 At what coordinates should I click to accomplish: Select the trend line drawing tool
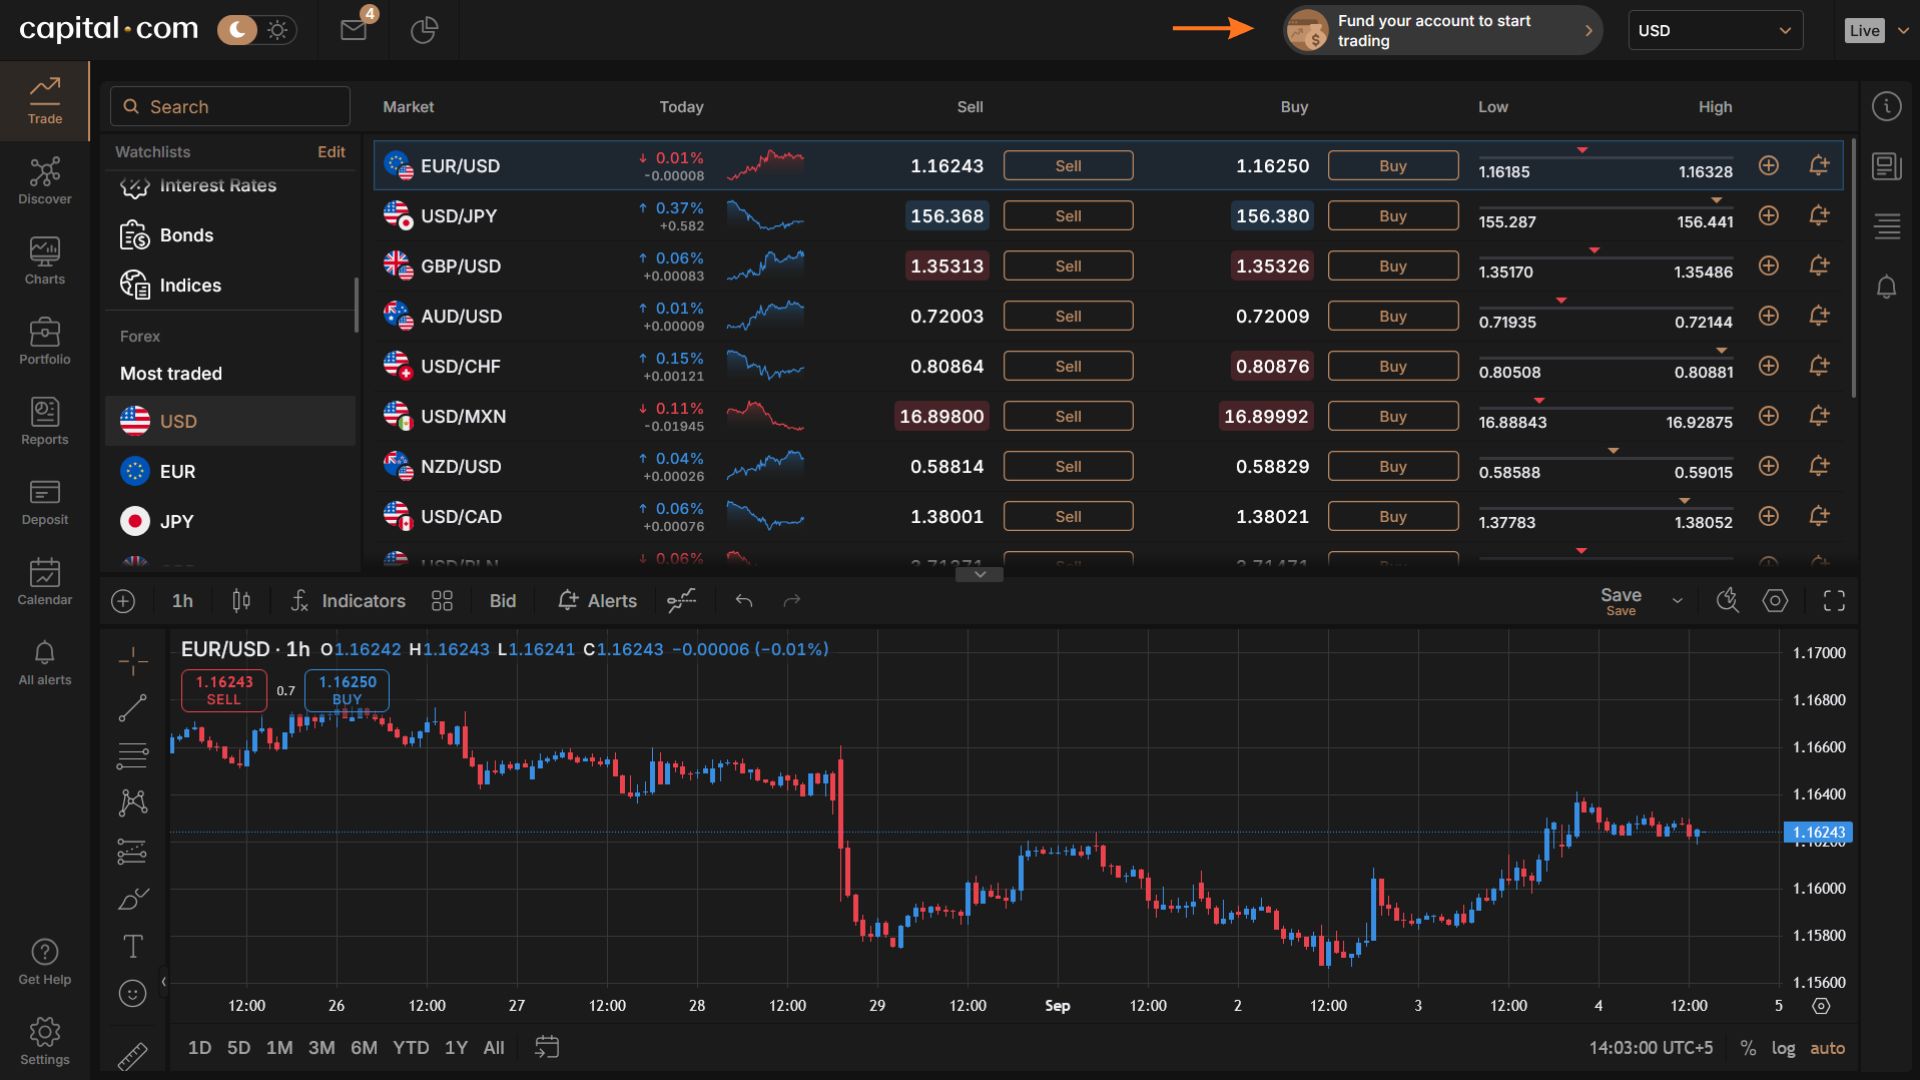tap(133, 708)
